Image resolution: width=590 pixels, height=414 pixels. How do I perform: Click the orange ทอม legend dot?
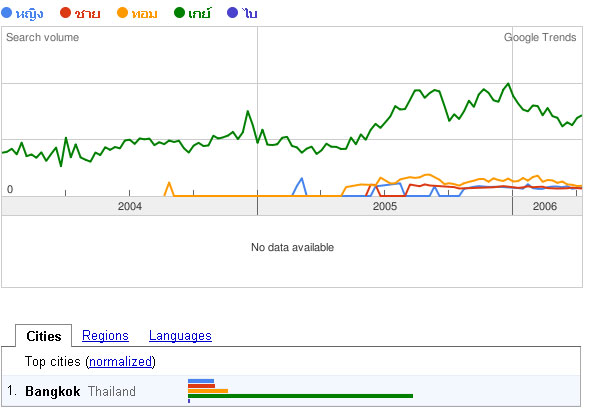(x=123, y=13)
